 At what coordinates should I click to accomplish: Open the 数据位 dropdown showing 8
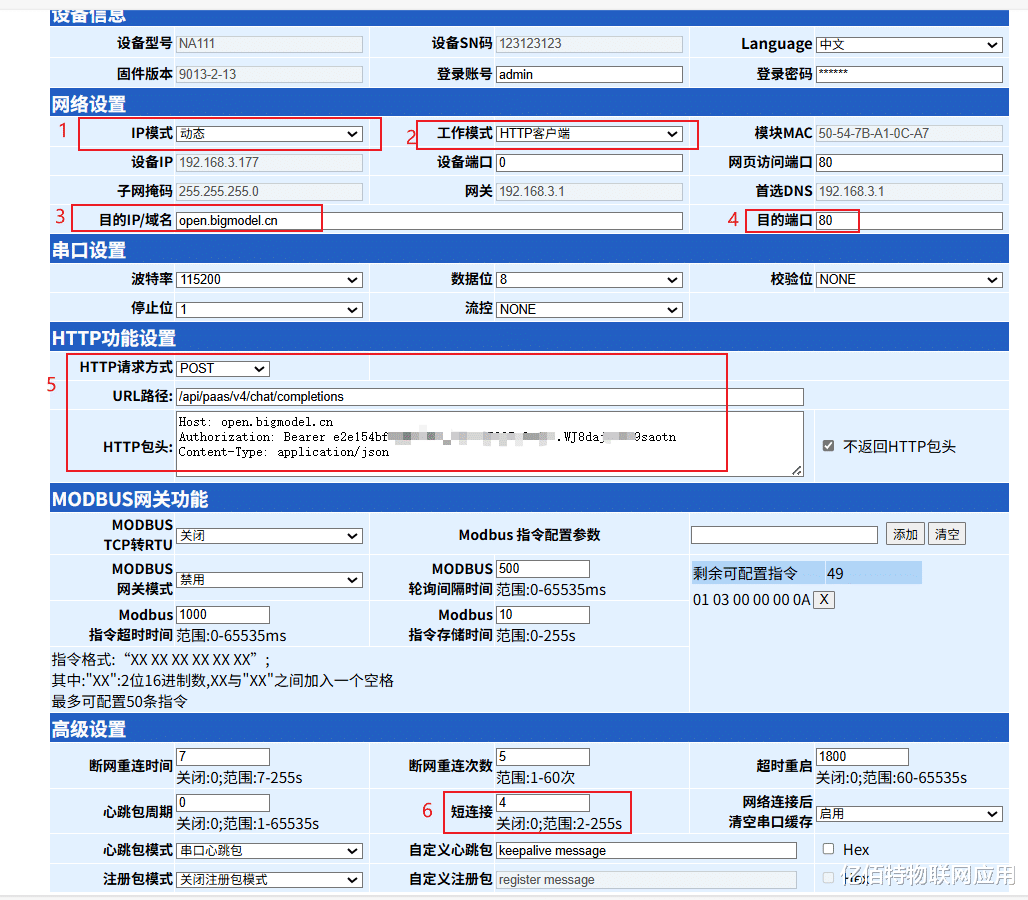click(x=589, y=279)
